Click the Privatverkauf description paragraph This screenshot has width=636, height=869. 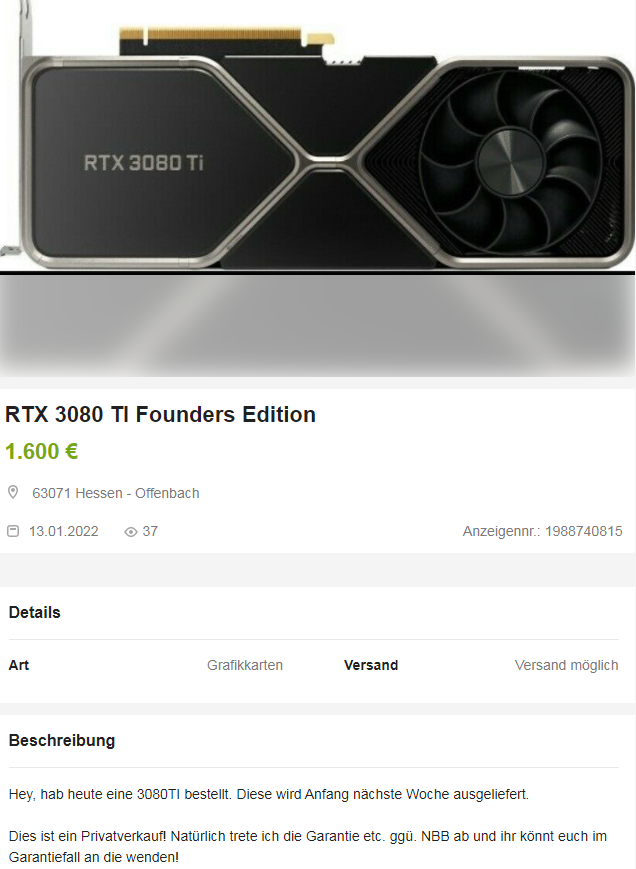pos(308,846)
